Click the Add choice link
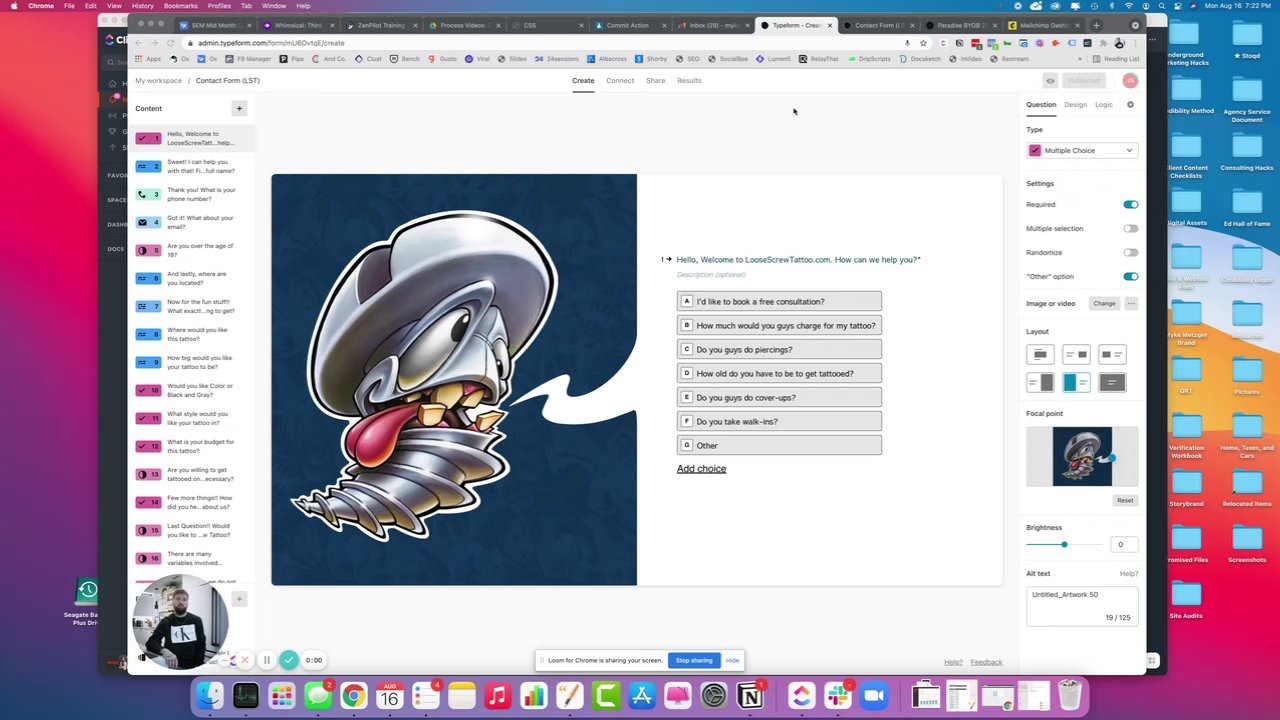This screenshot has height=720, width=1280. 701,468
